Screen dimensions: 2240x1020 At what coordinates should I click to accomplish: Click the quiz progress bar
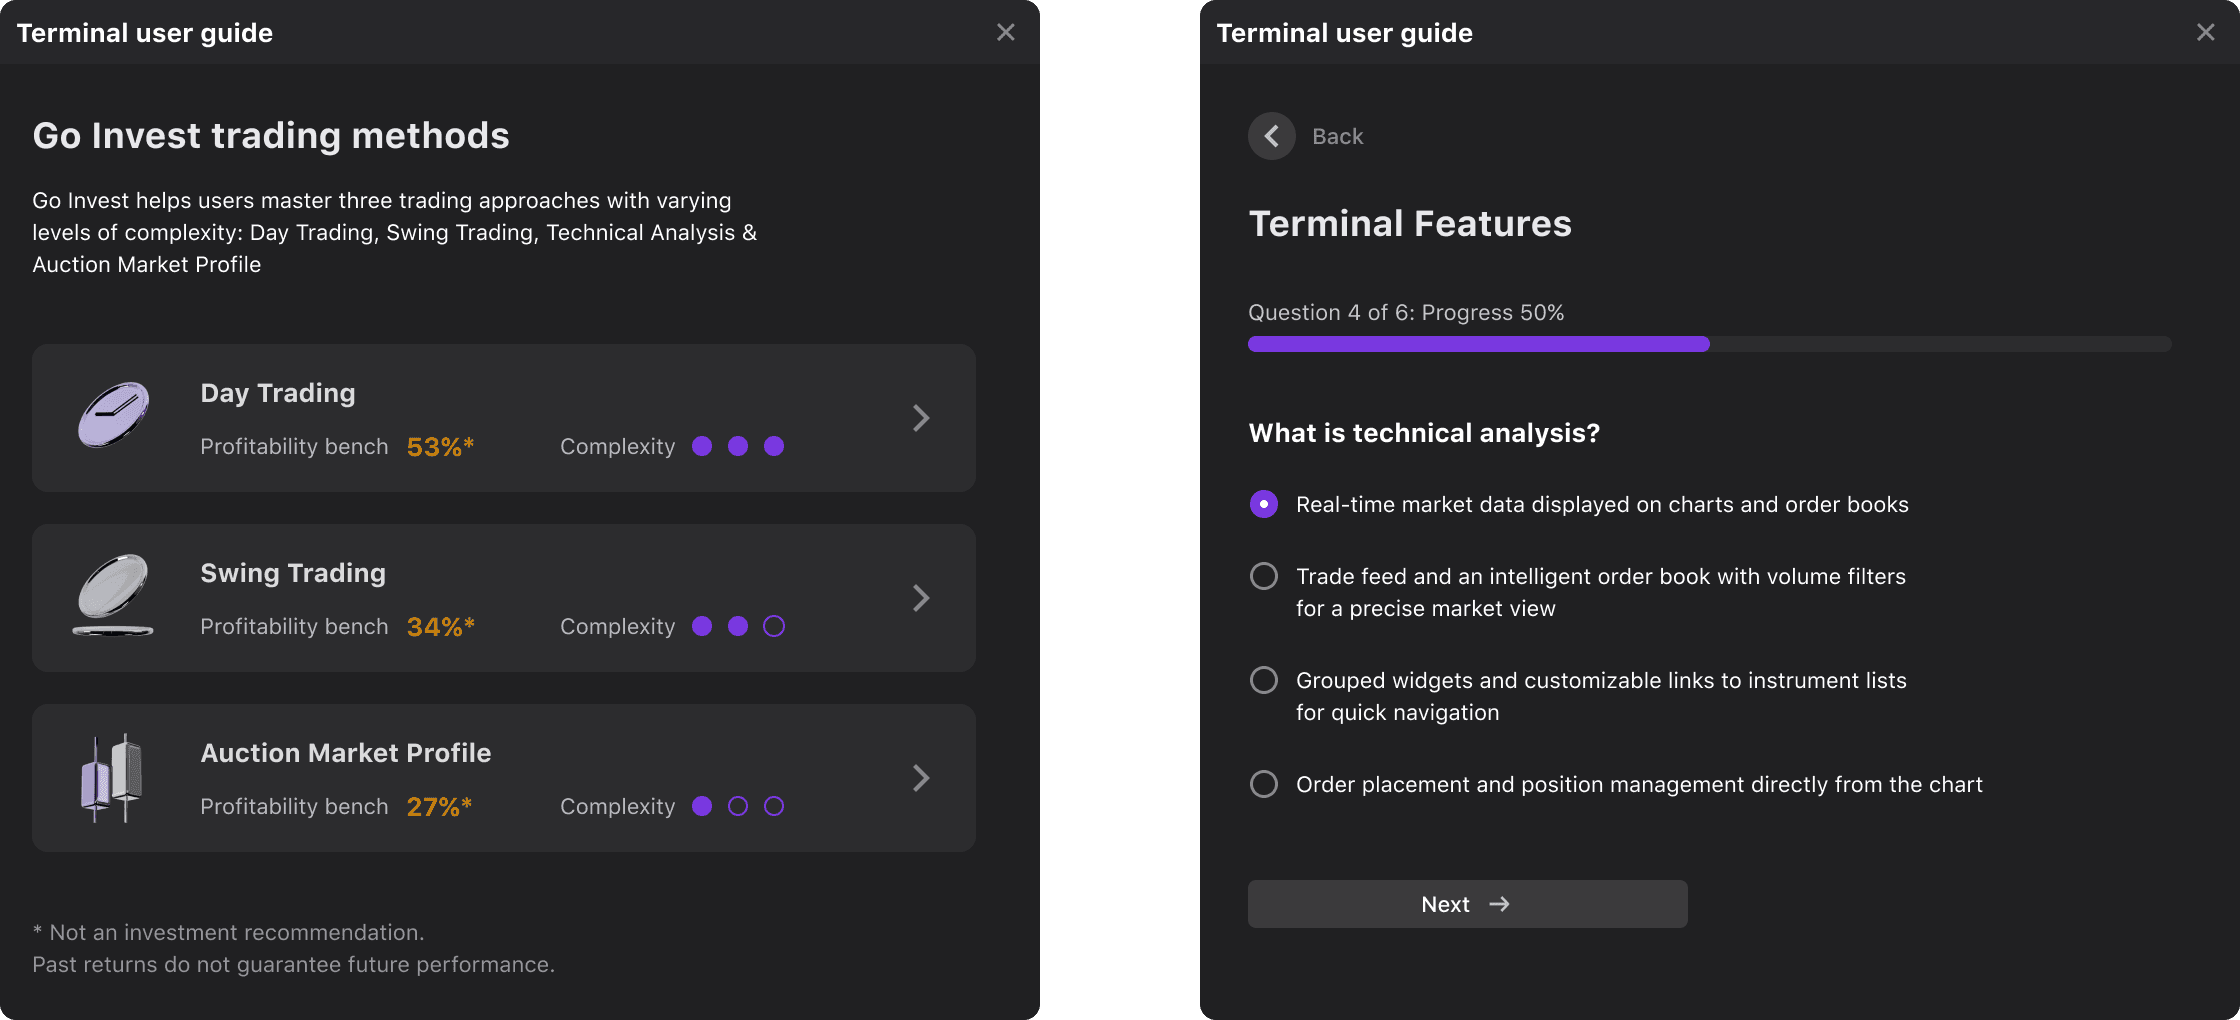point(1709,344)
